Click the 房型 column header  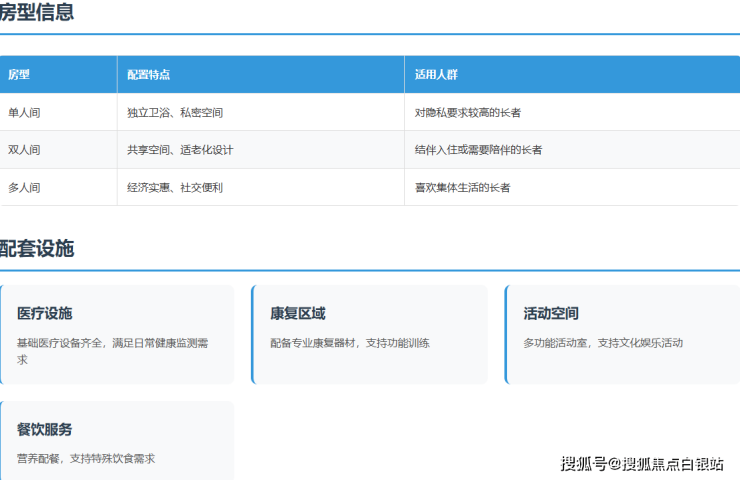pos(19,75)
